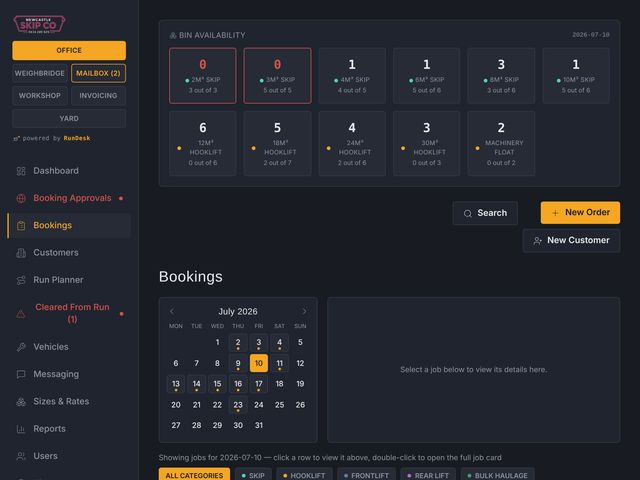This screenshot has height=480, width=640.
Task: Select July 13 in the calendar
Action: coord(176,384)
